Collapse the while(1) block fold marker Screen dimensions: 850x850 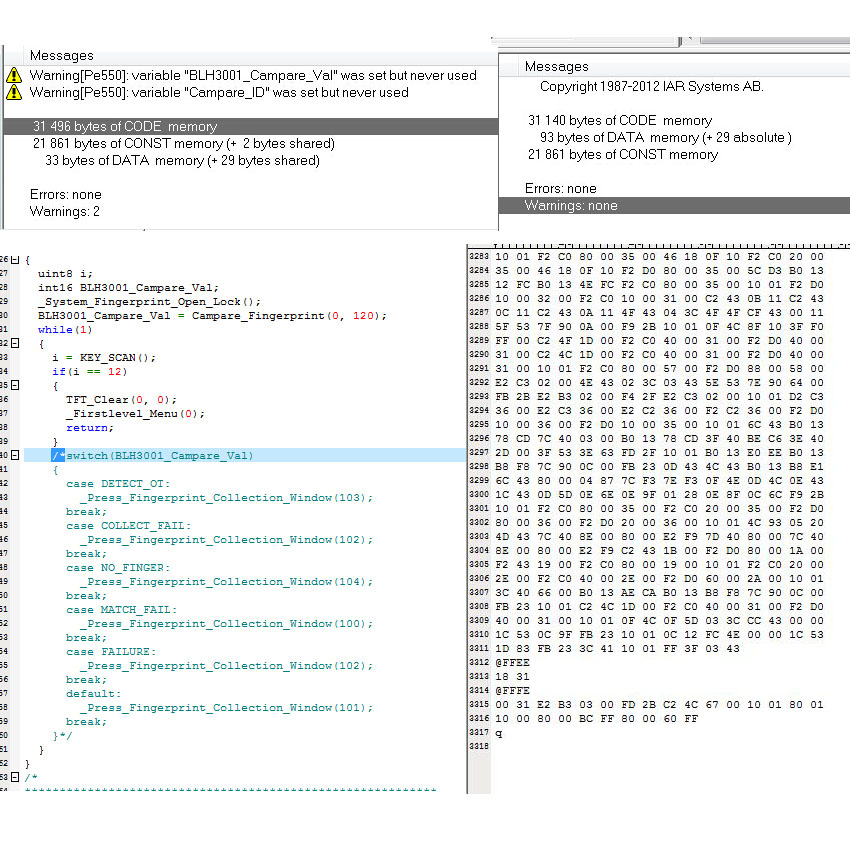pyautogui.click(x=15, y=343)
